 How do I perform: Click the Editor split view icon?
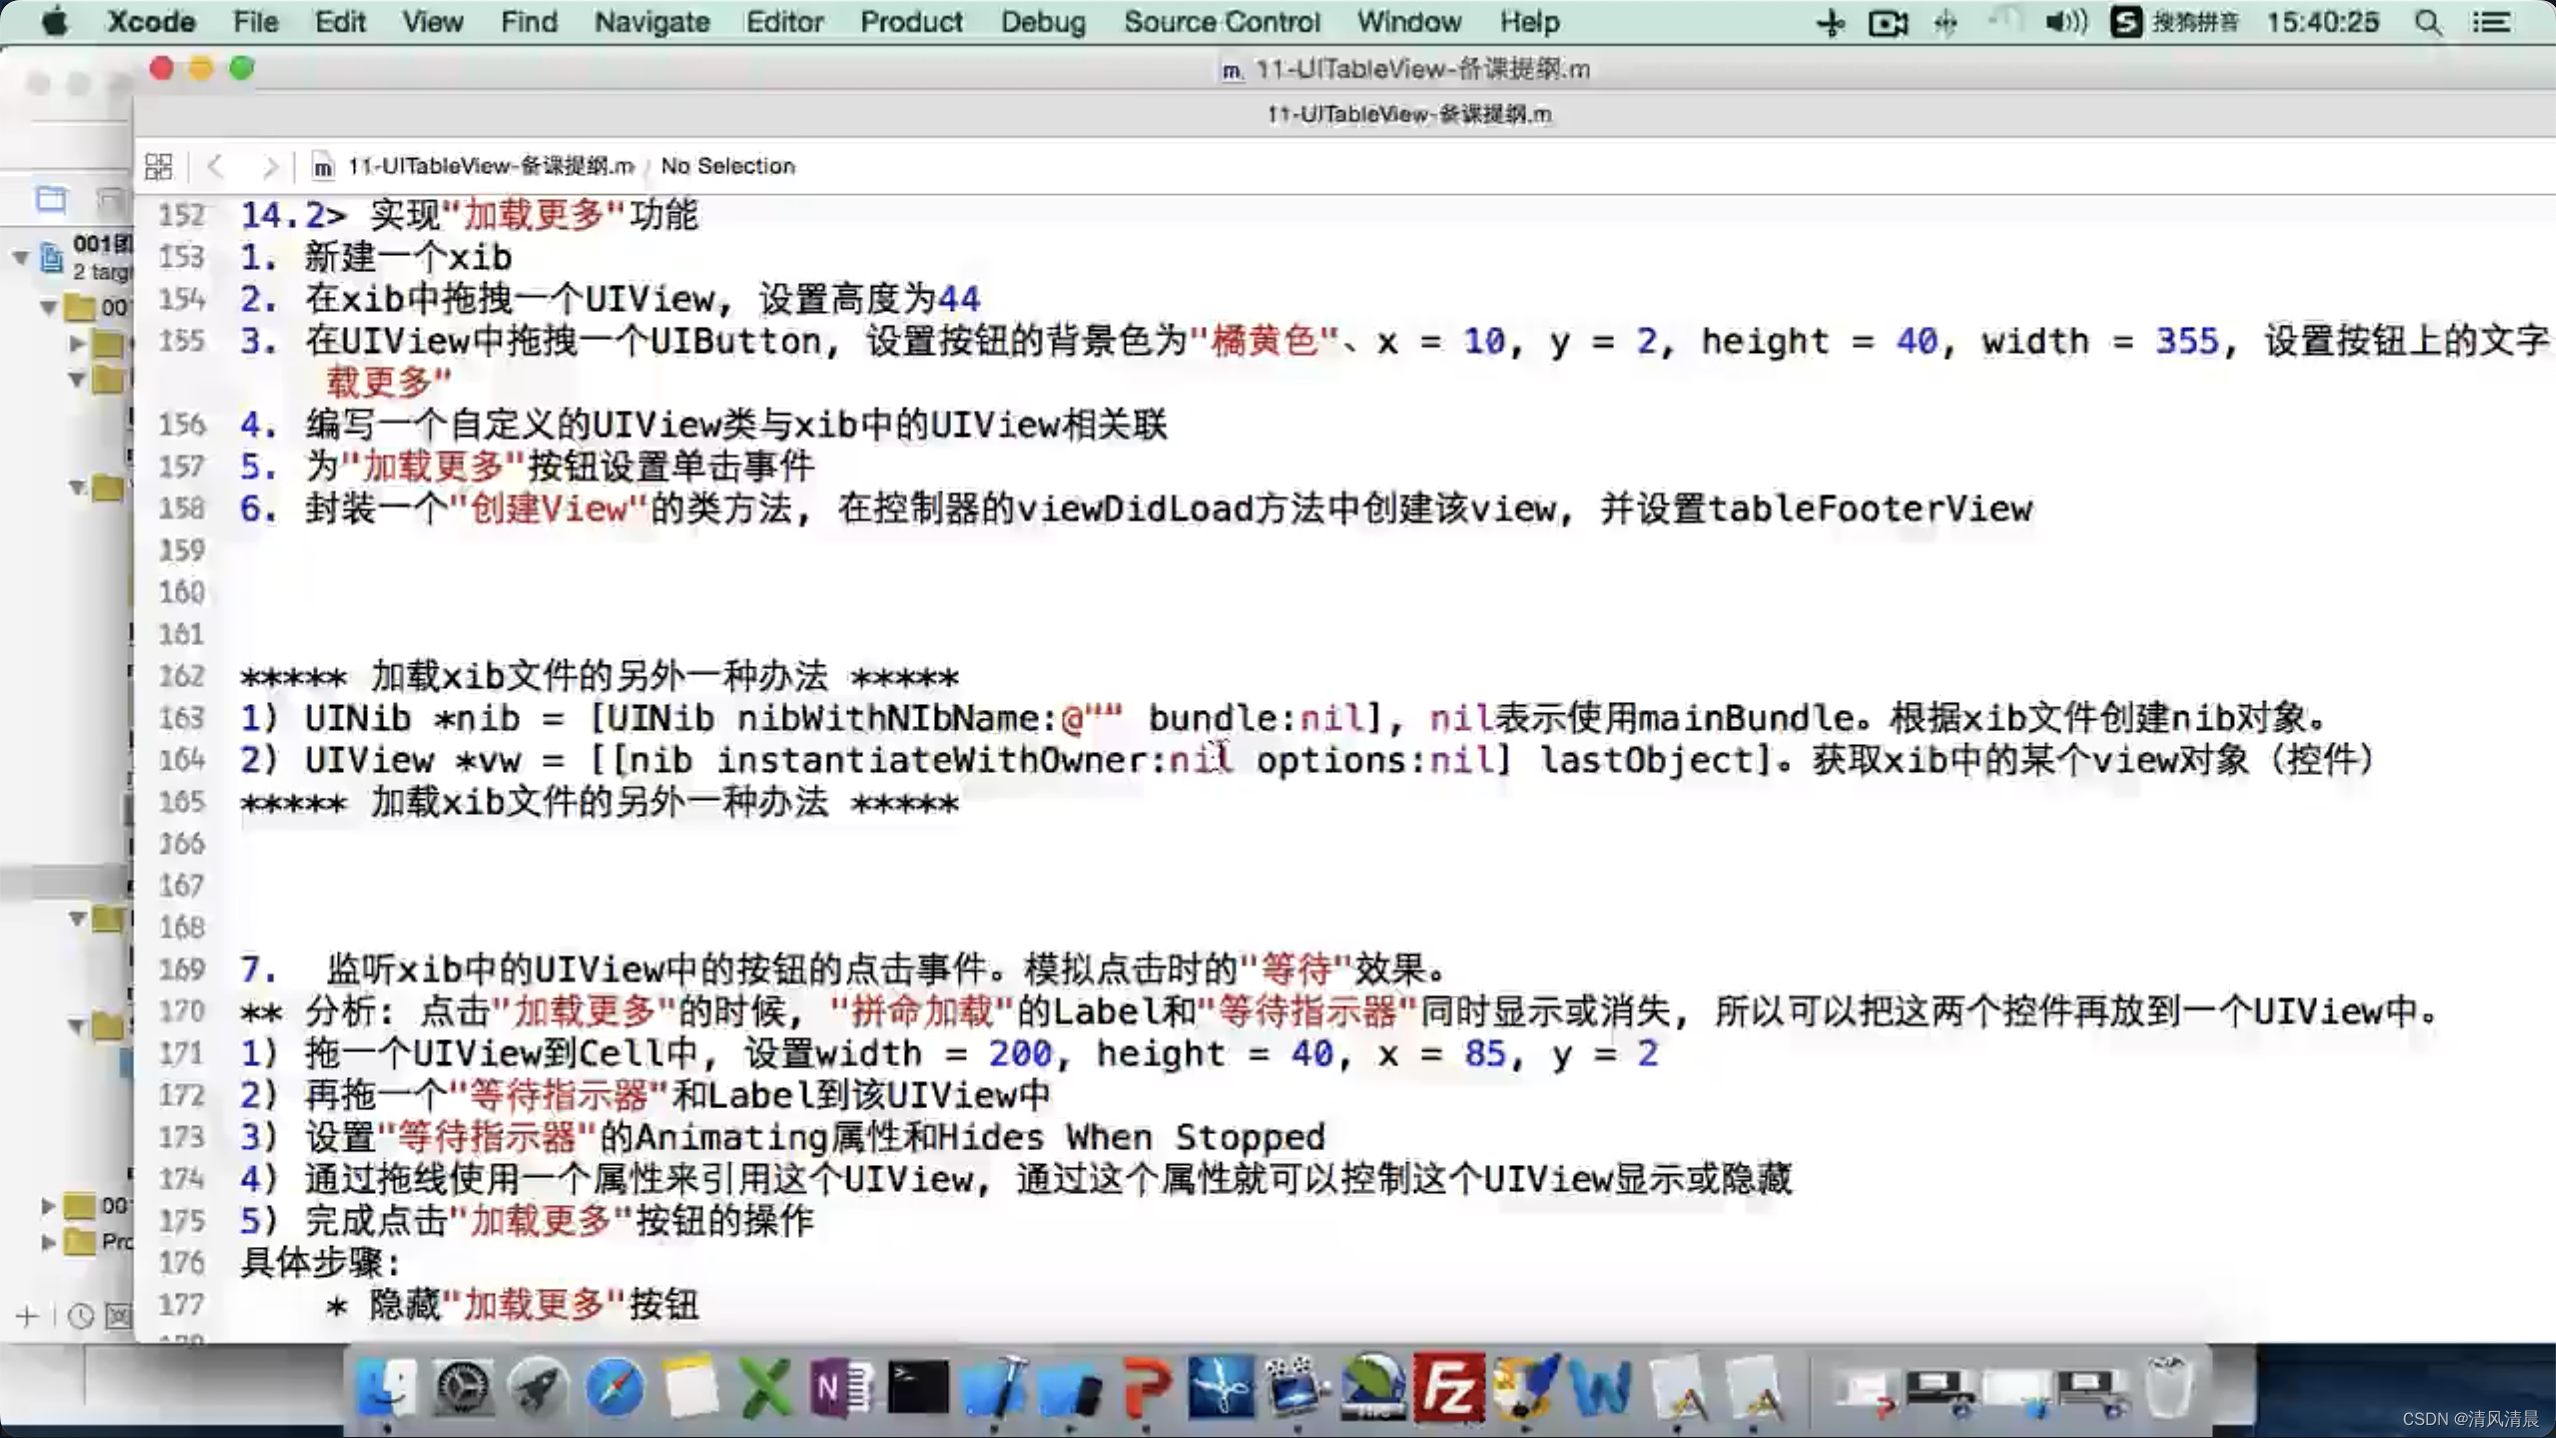click(x=156, y=163)
